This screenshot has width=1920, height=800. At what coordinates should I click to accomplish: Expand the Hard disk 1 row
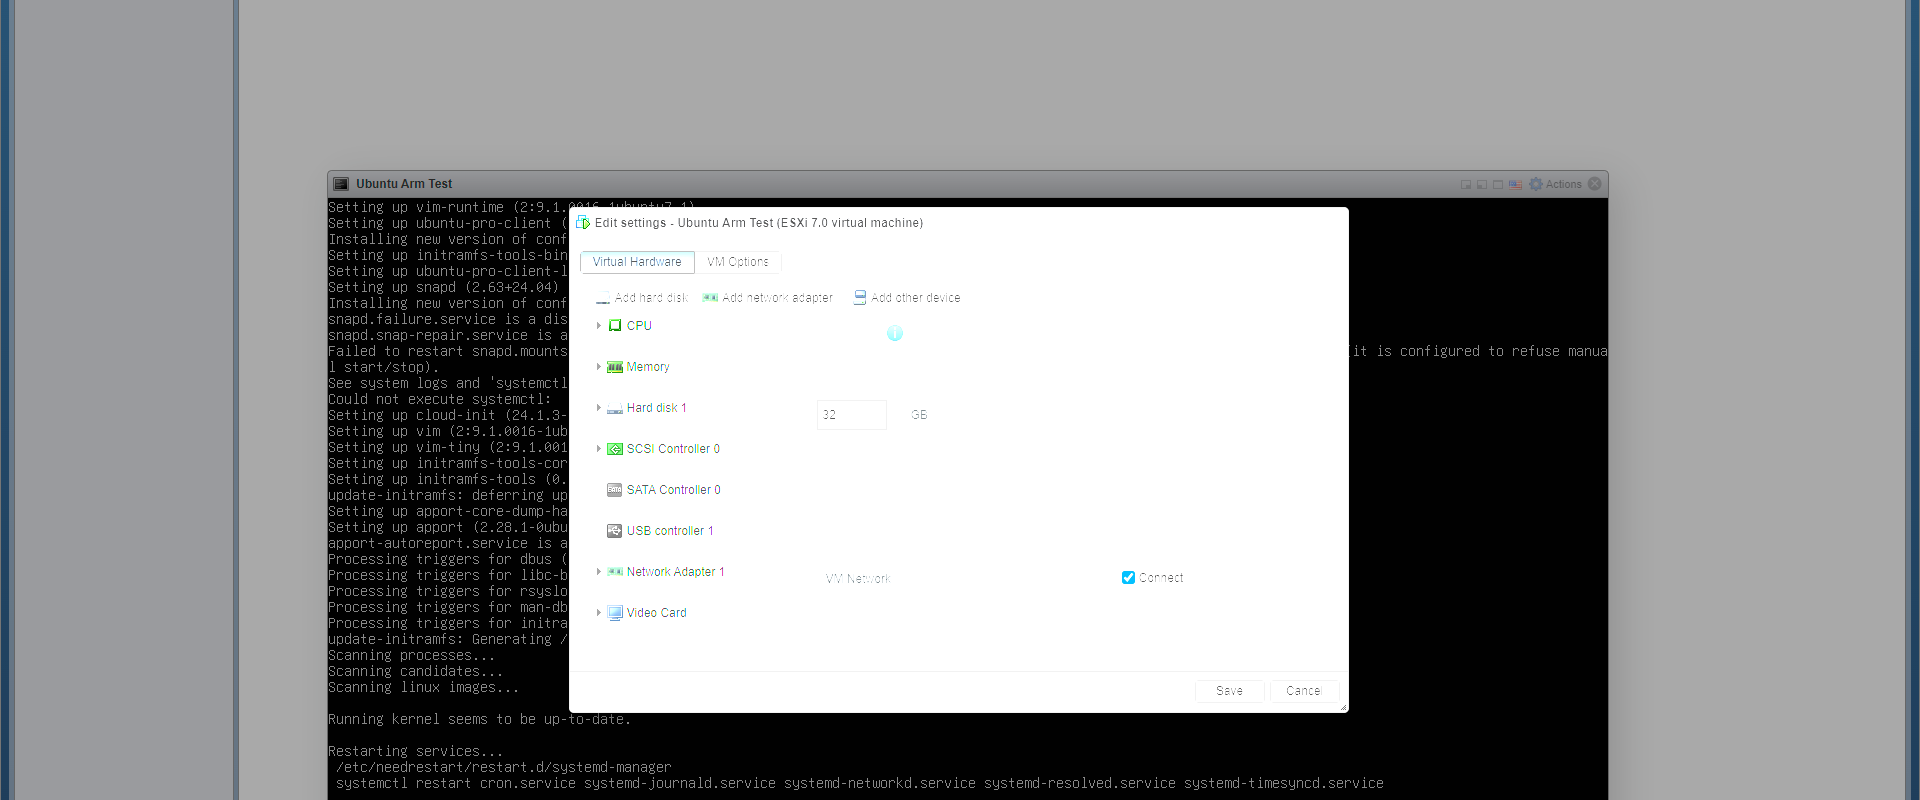[x=599, y=408]
